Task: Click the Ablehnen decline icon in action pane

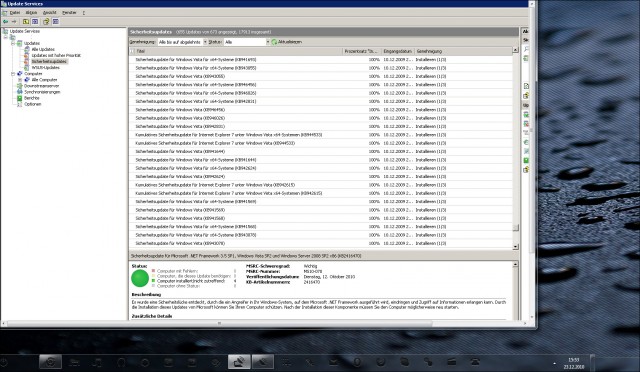Action: (x=526, y=123)
